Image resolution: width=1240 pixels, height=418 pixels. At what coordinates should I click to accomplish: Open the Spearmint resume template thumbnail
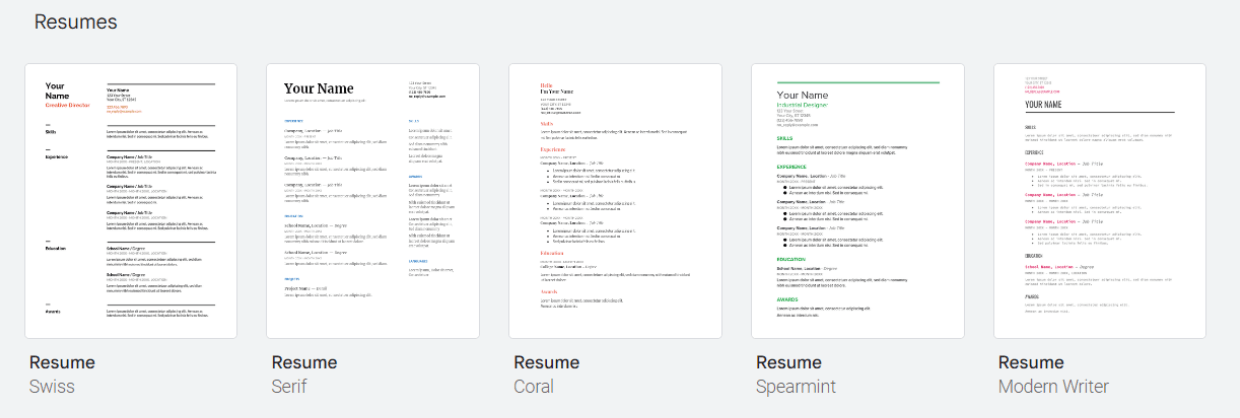coord(858,201)
